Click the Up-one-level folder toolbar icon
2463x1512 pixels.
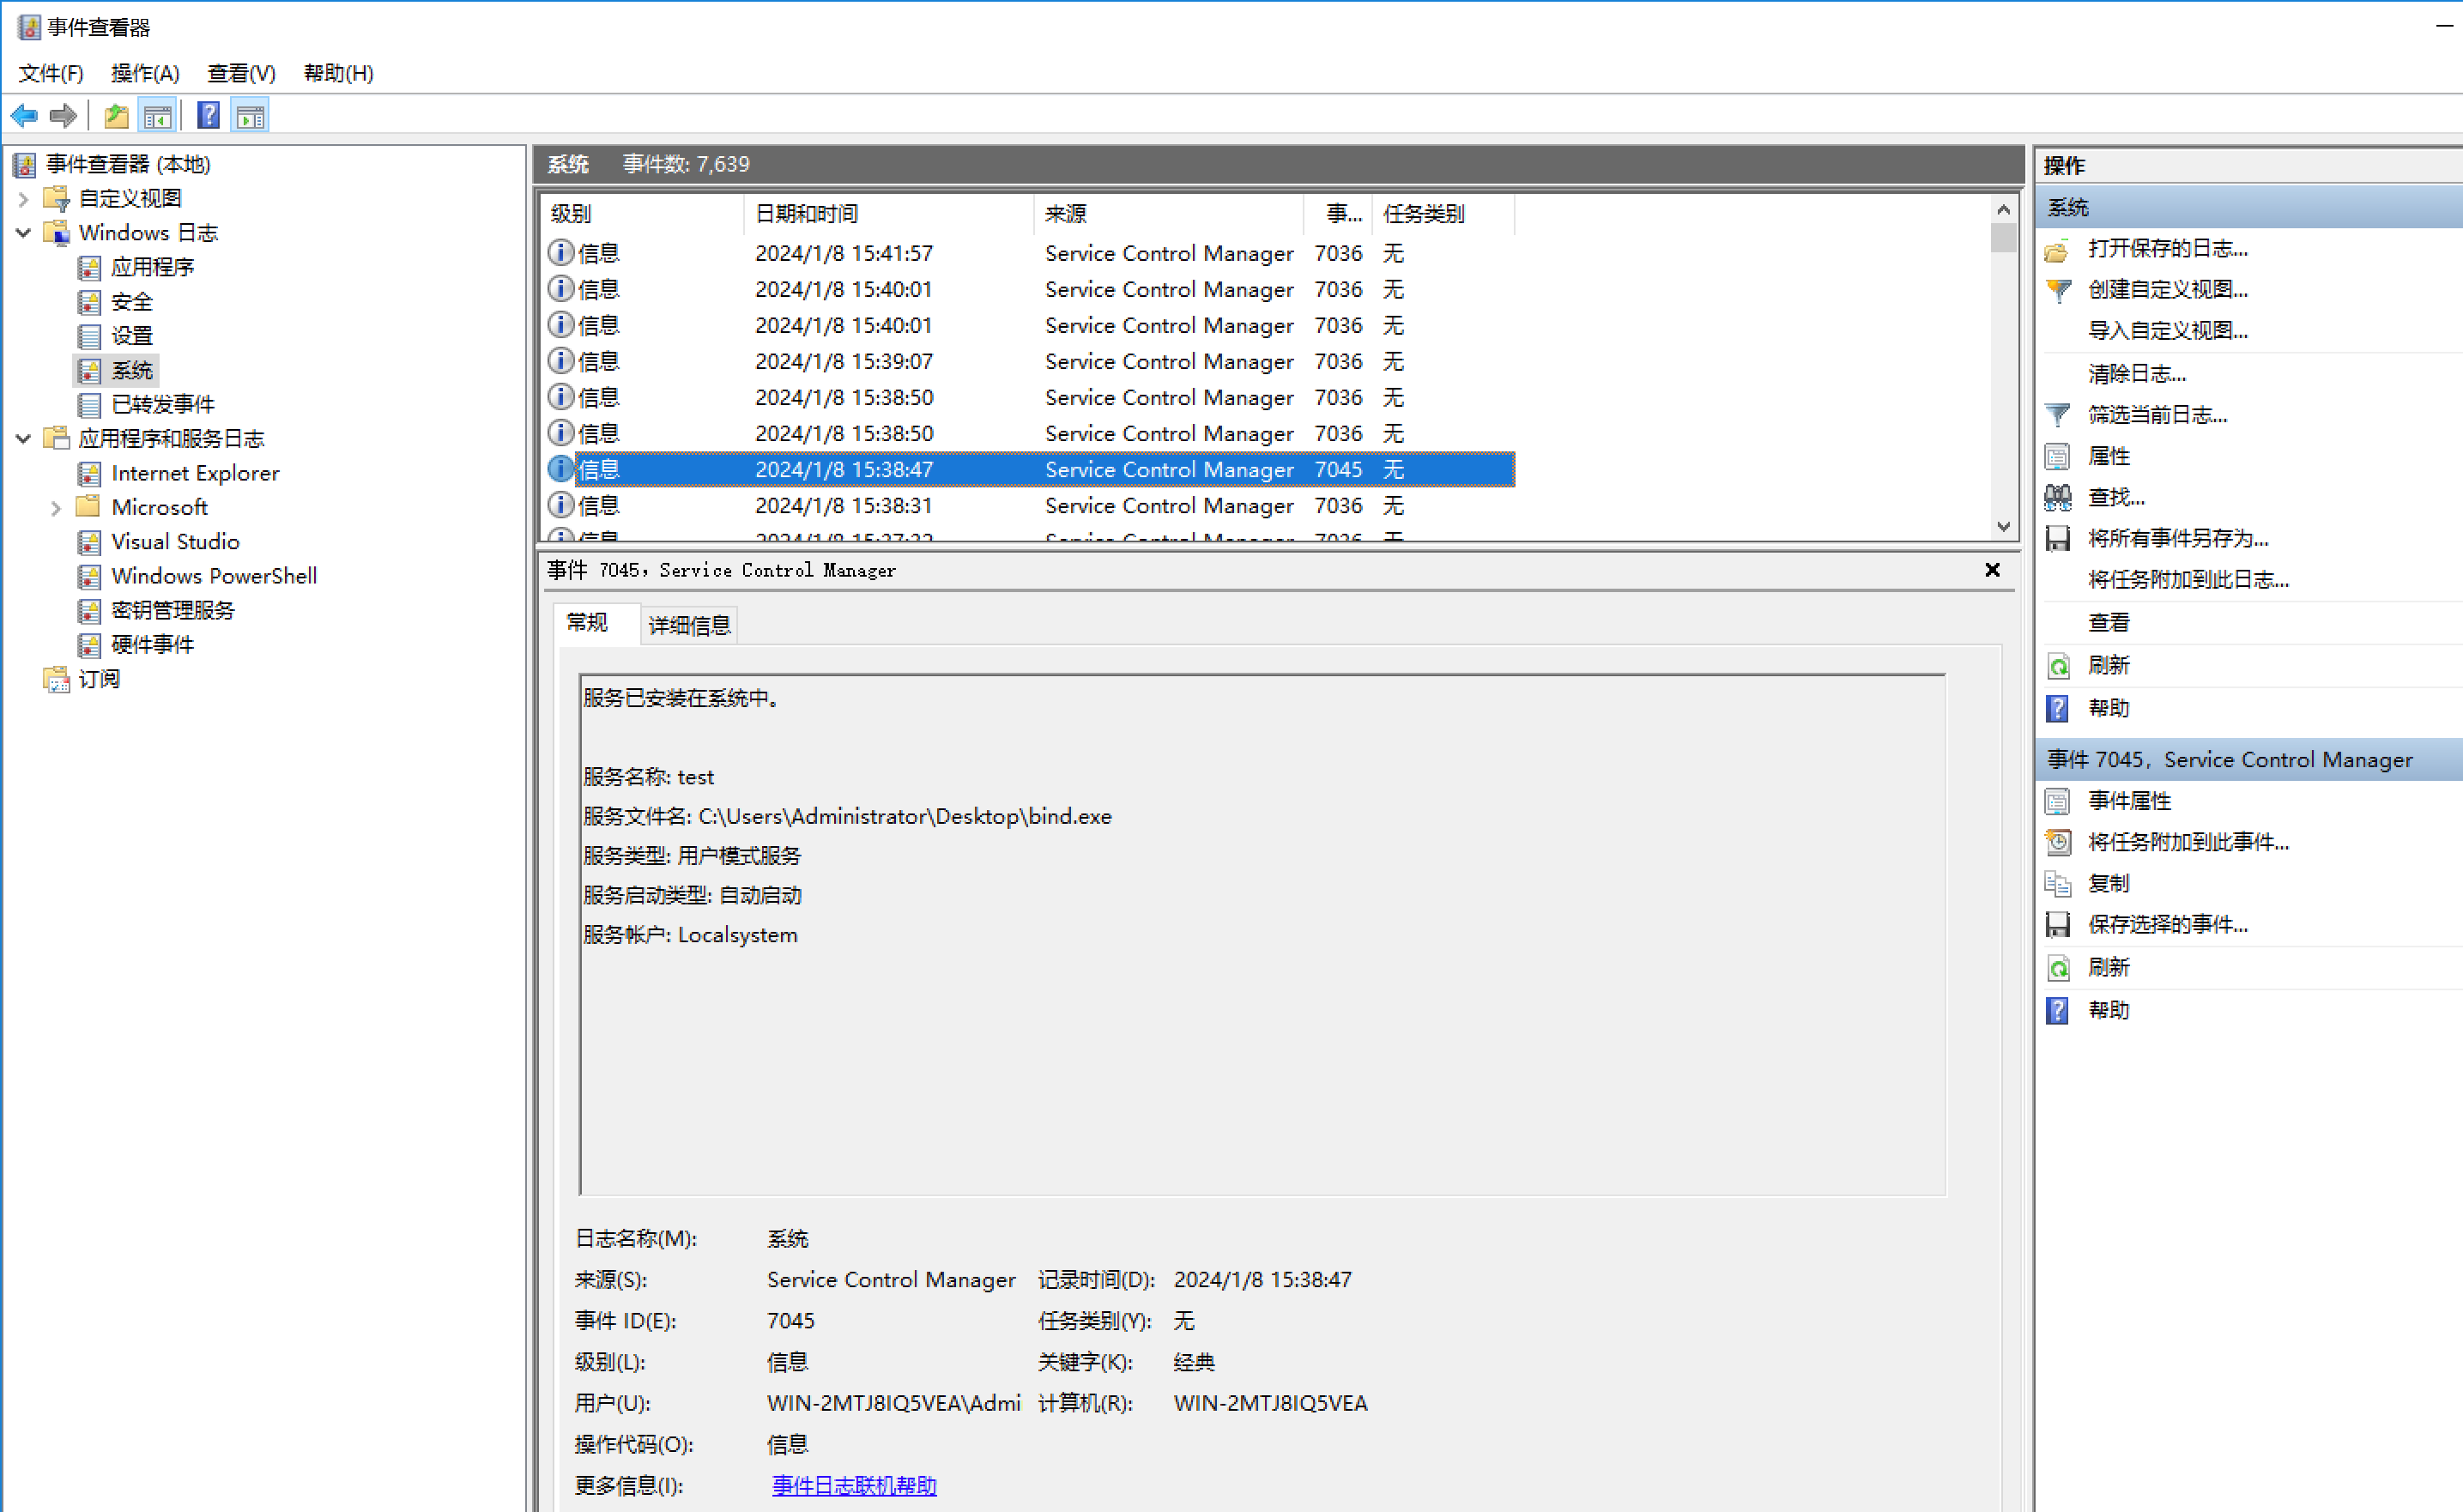[x=117, y=116]
